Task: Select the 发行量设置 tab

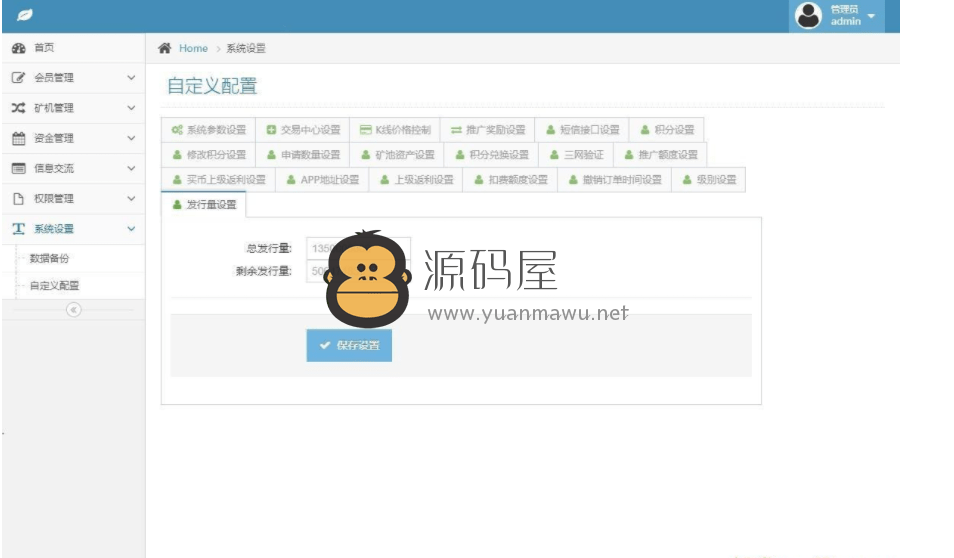Action: 204,204
